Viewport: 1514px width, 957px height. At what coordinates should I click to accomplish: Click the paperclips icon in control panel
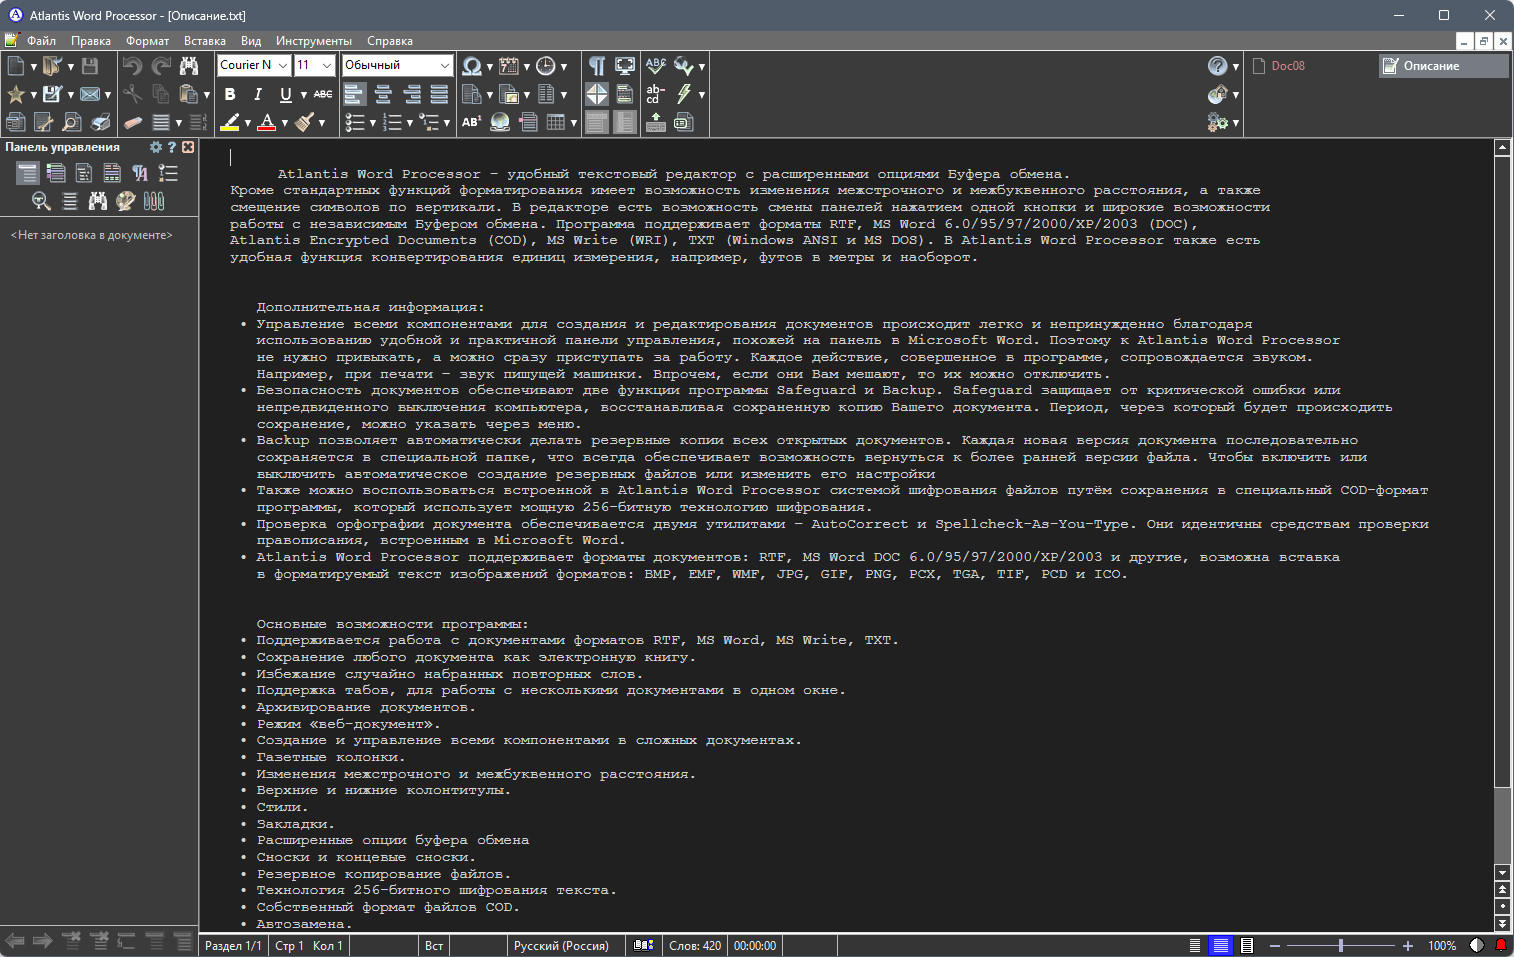[x=153, y=201]
